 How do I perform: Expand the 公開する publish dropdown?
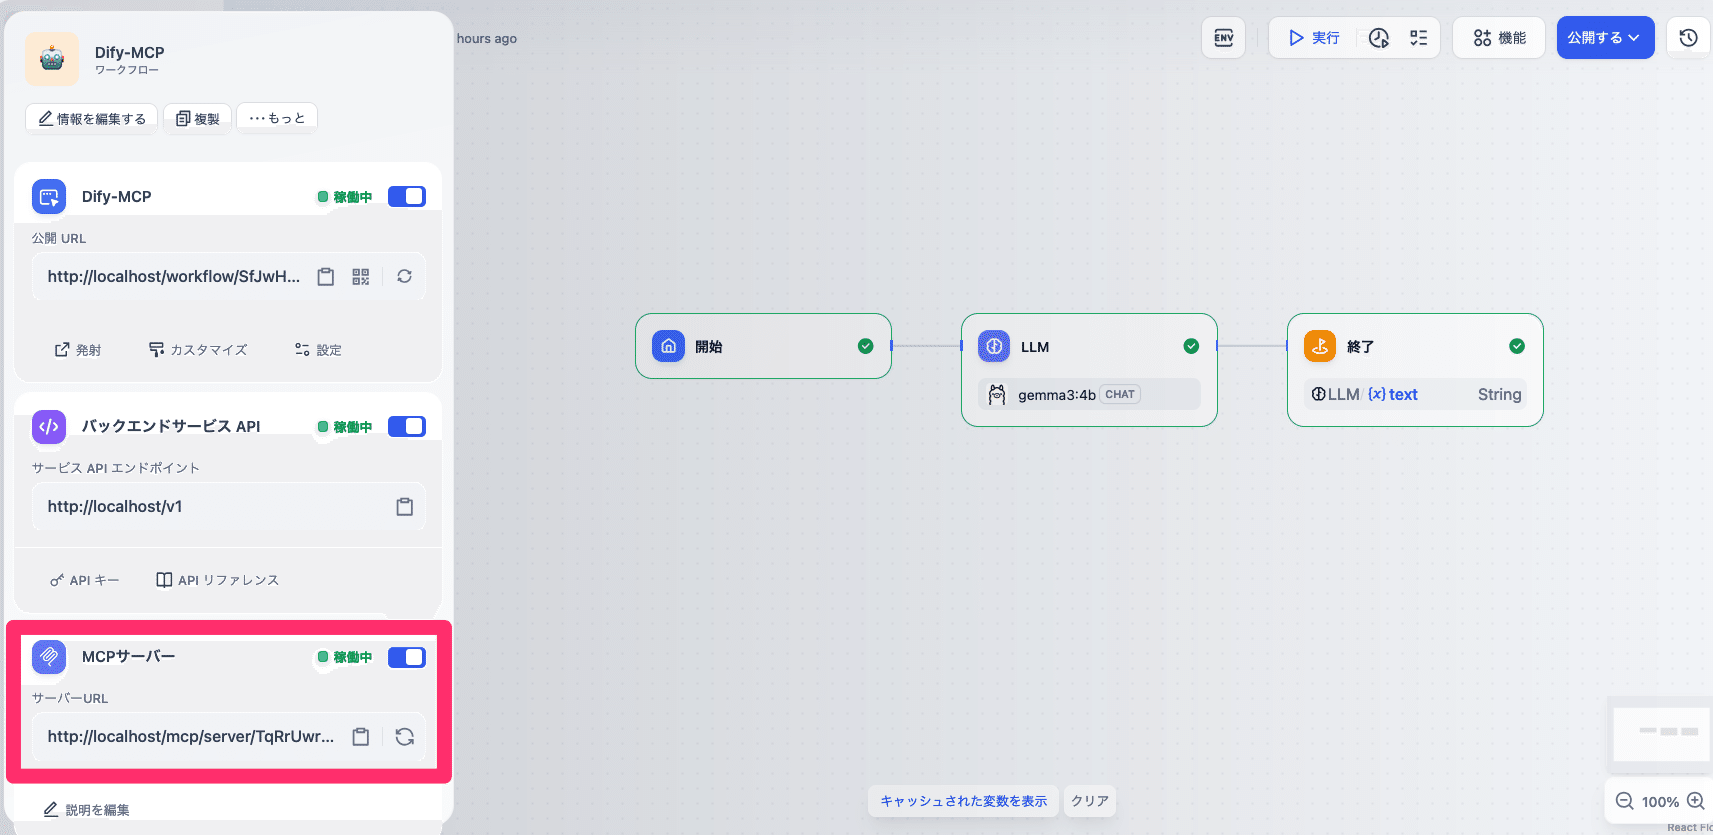tap(1605, 38)
